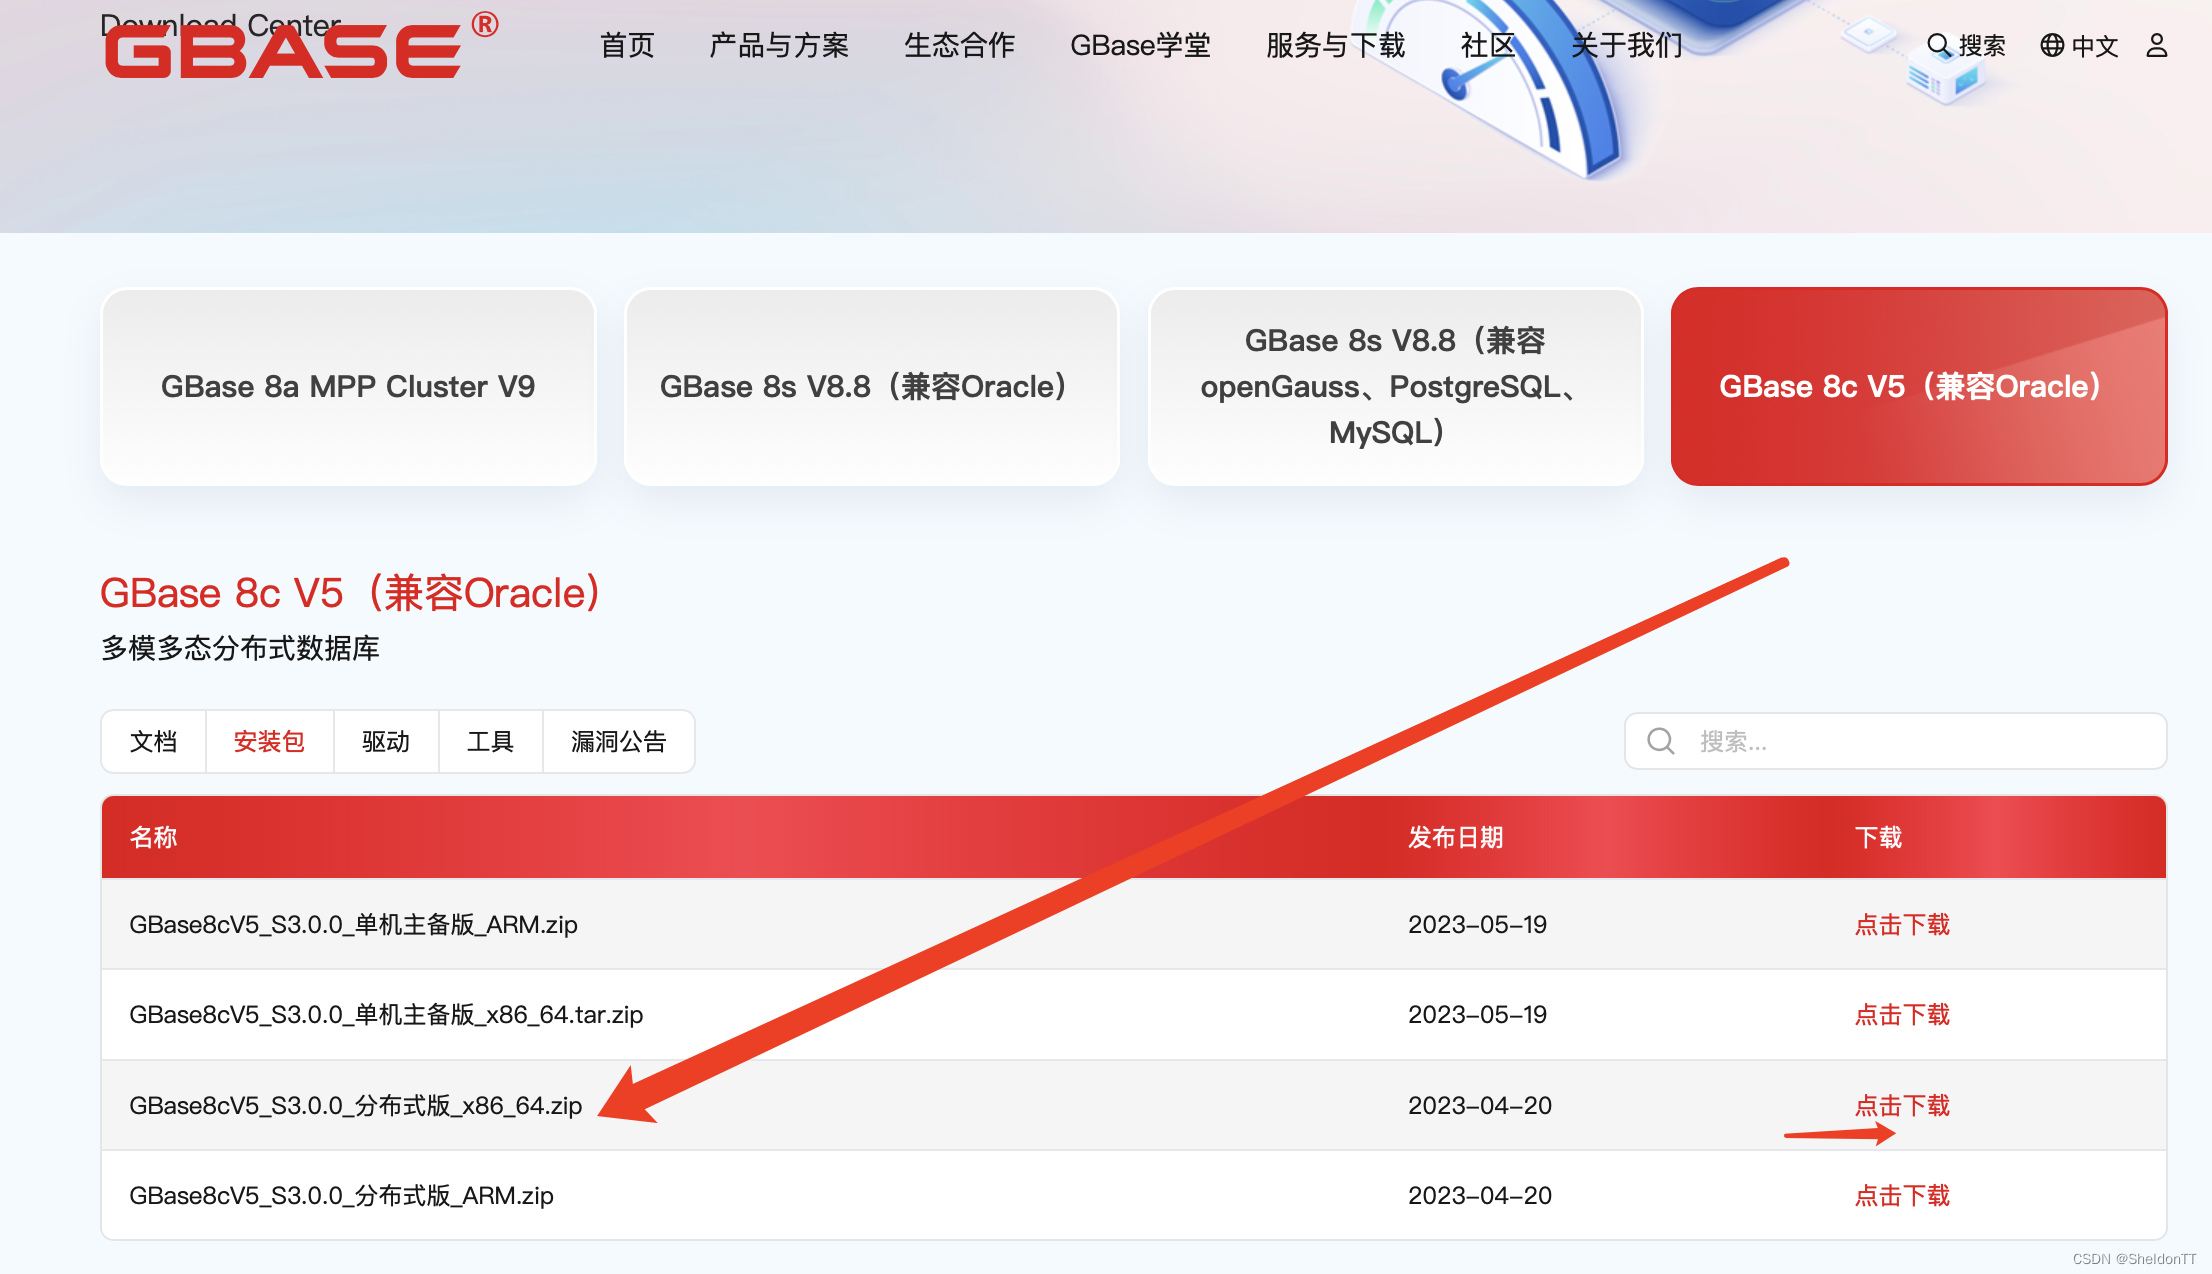This screenshot has height=1274, width=2212.
Task: Select the GBase 8a MPP Cluster V9 card
Action: (347, 387)
